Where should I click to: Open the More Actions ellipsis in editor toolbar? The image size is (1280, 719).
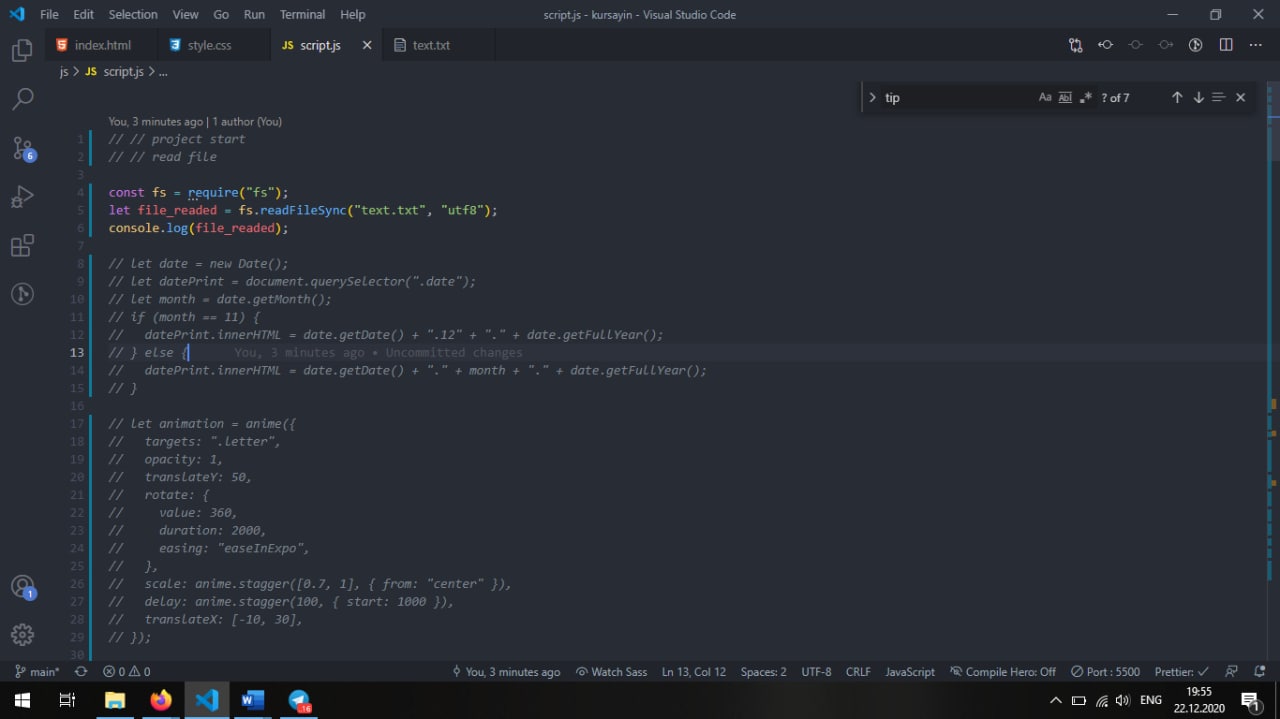coord(1256,45)
